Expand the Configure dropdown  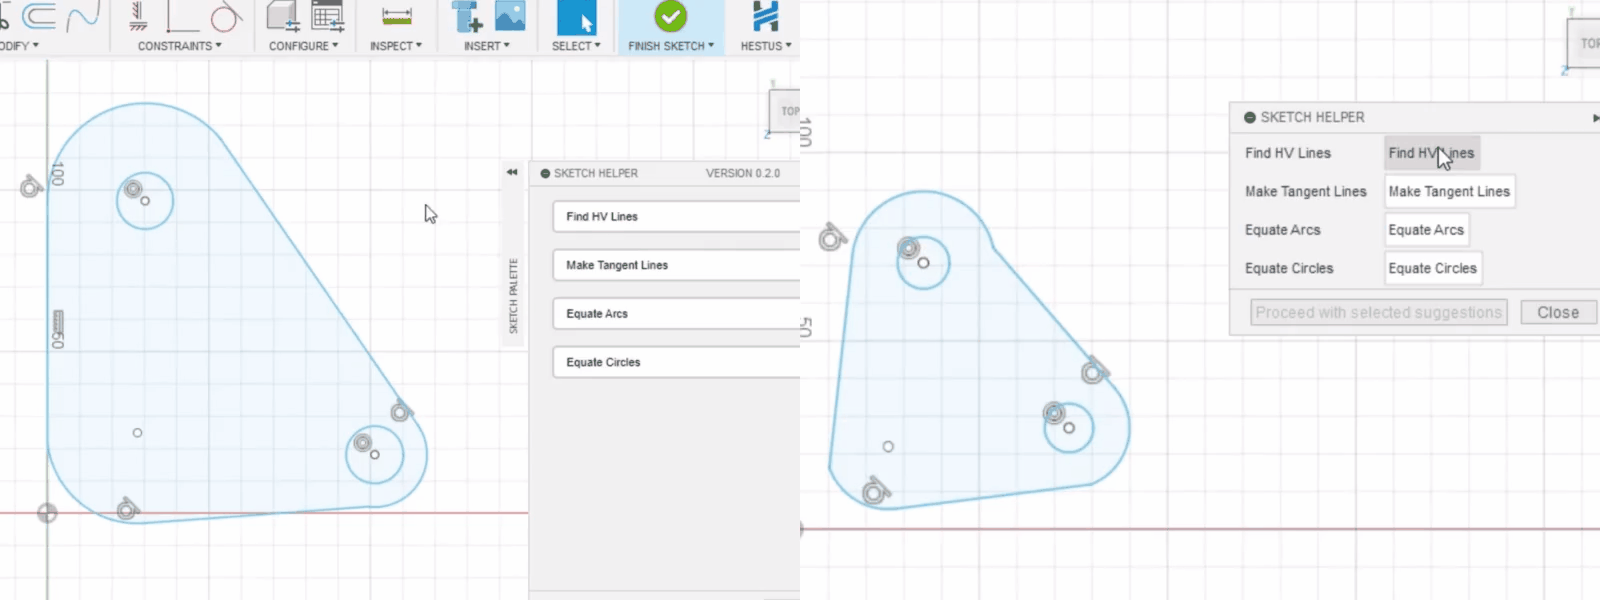pos(304,46)
